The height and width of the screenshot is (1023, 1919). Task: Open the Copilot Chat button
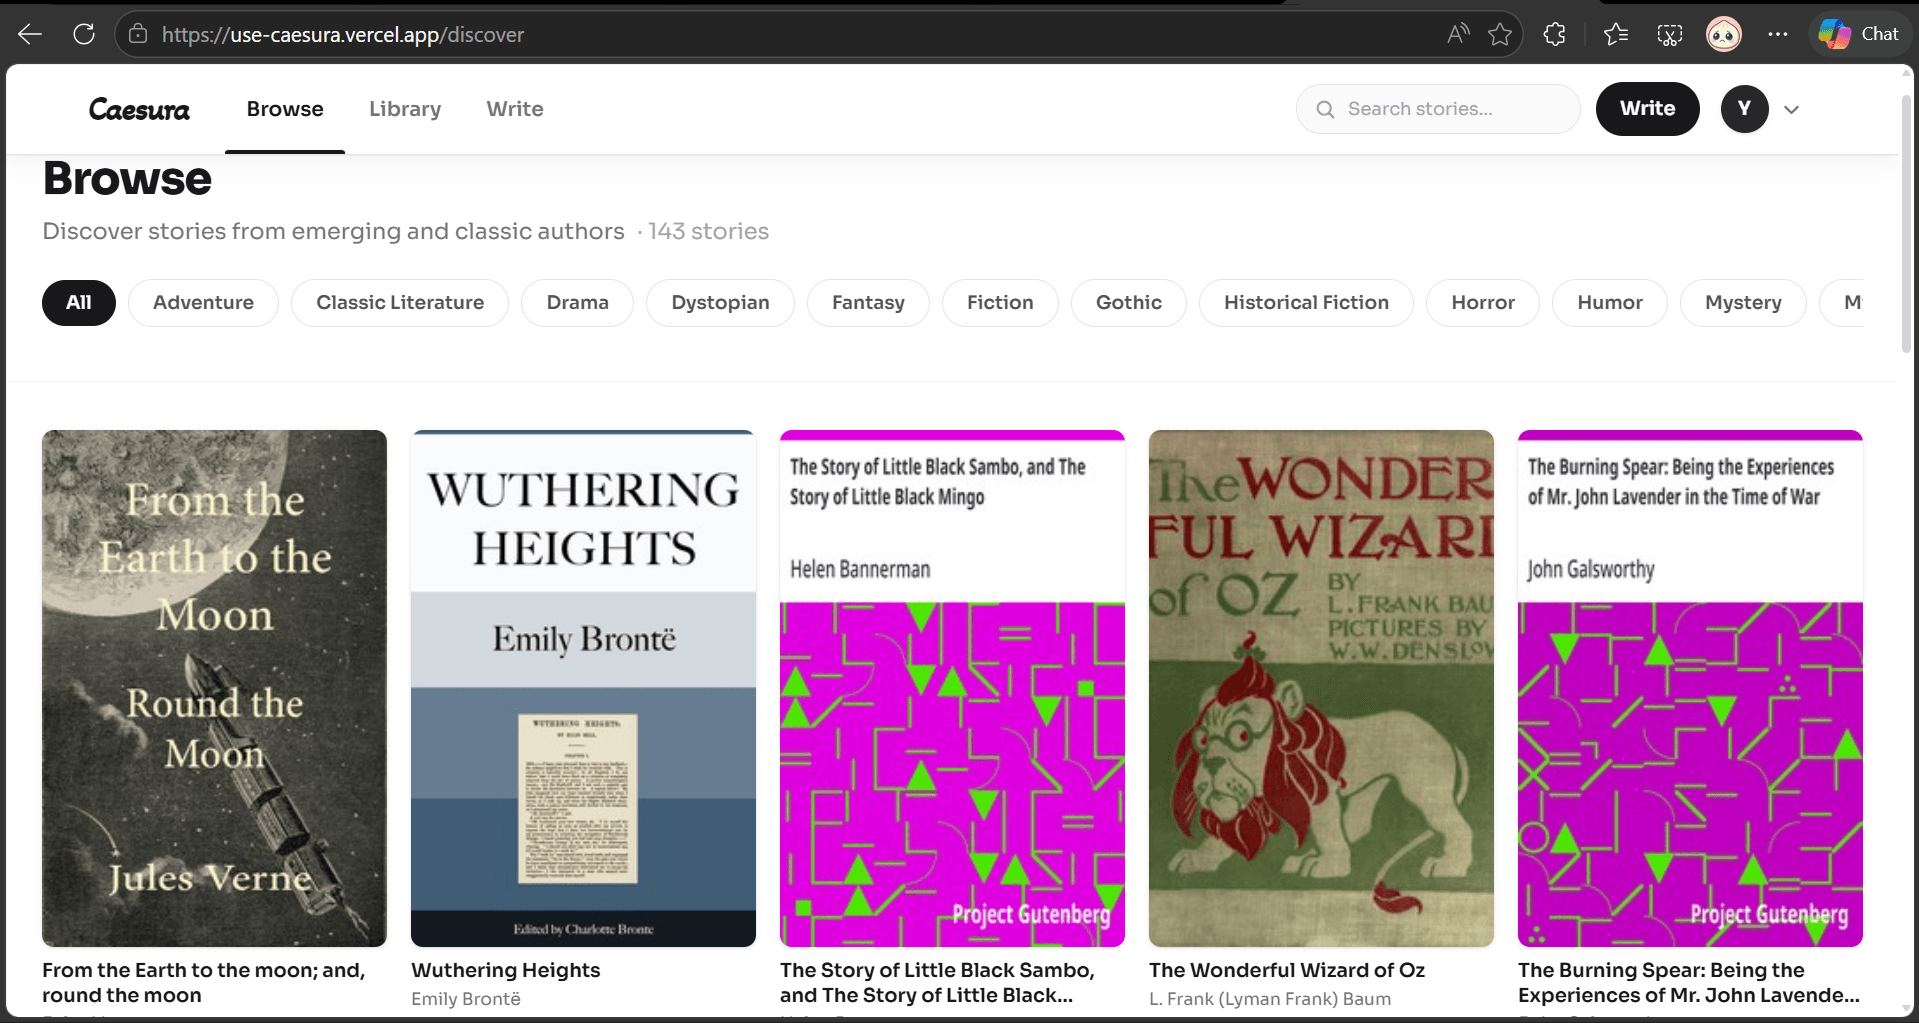(x=1858, y=34)
